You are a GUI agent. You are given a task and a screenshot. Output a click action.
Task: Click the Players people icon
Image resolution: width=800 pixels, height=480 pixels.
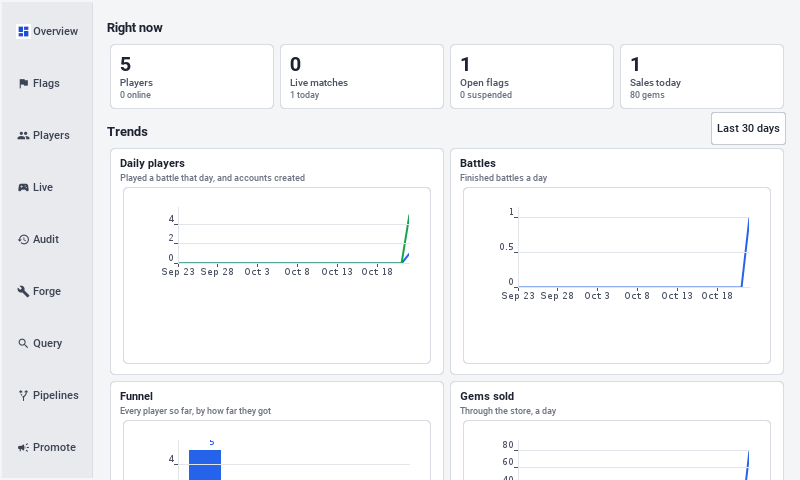pos(23,136)
